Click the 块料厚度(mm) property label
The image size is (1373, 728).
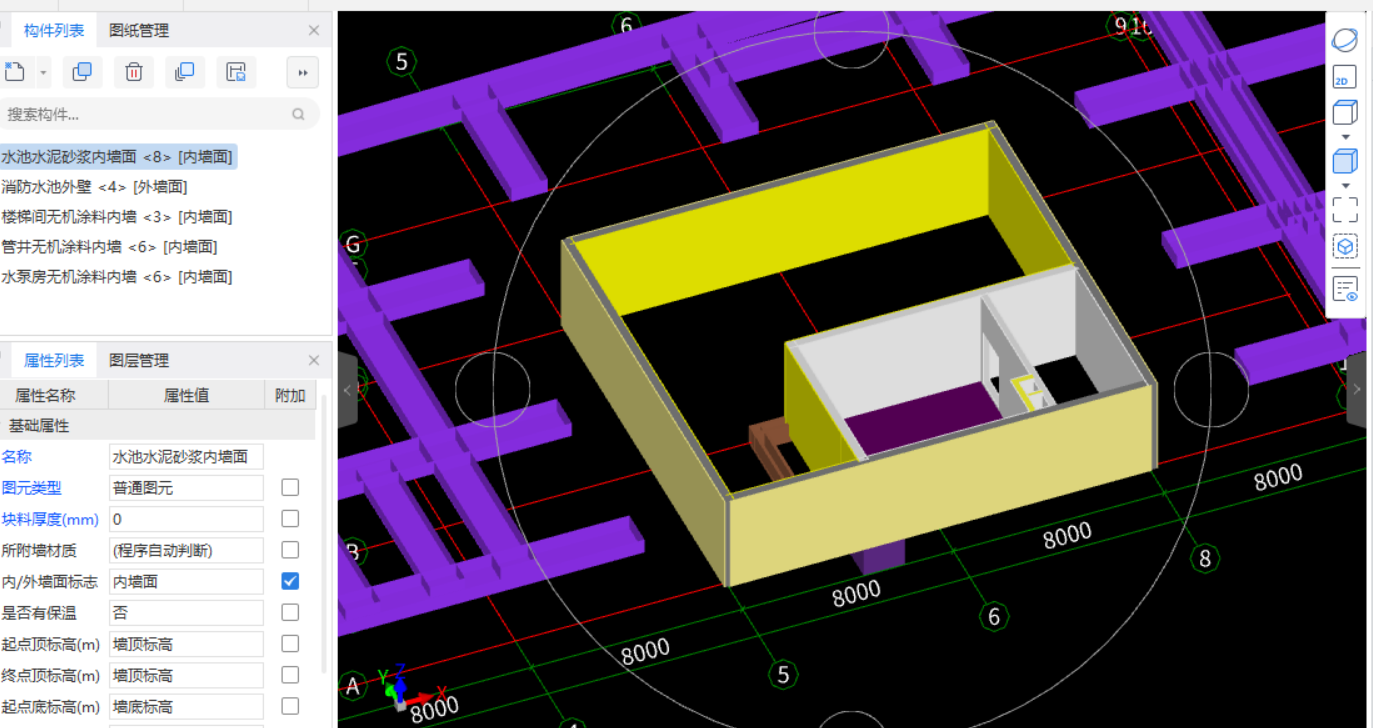[x=50, y=519]
